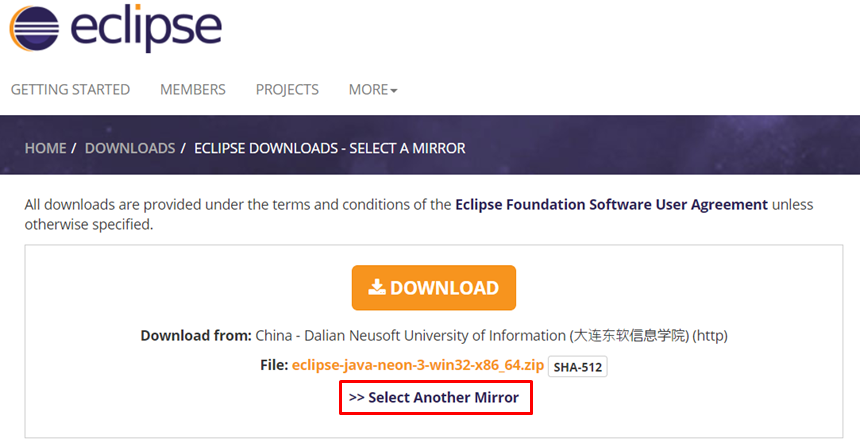Go to Downloads breadcrumb link
The height and width of the screenshot is (447, 860).
(x=130, y=148)
